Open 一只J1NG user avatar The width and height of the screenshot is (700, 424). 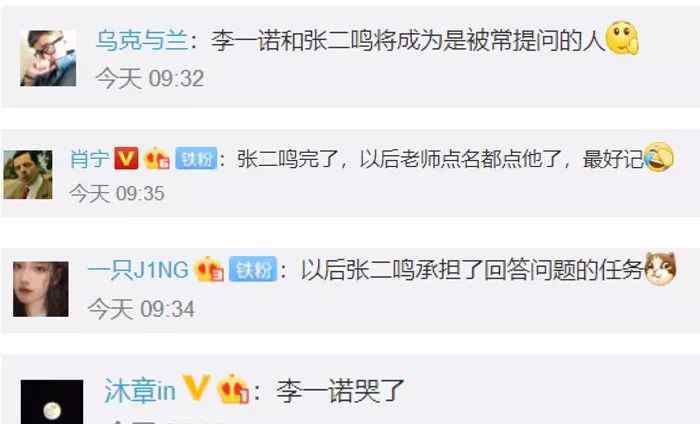click(41, 289)
